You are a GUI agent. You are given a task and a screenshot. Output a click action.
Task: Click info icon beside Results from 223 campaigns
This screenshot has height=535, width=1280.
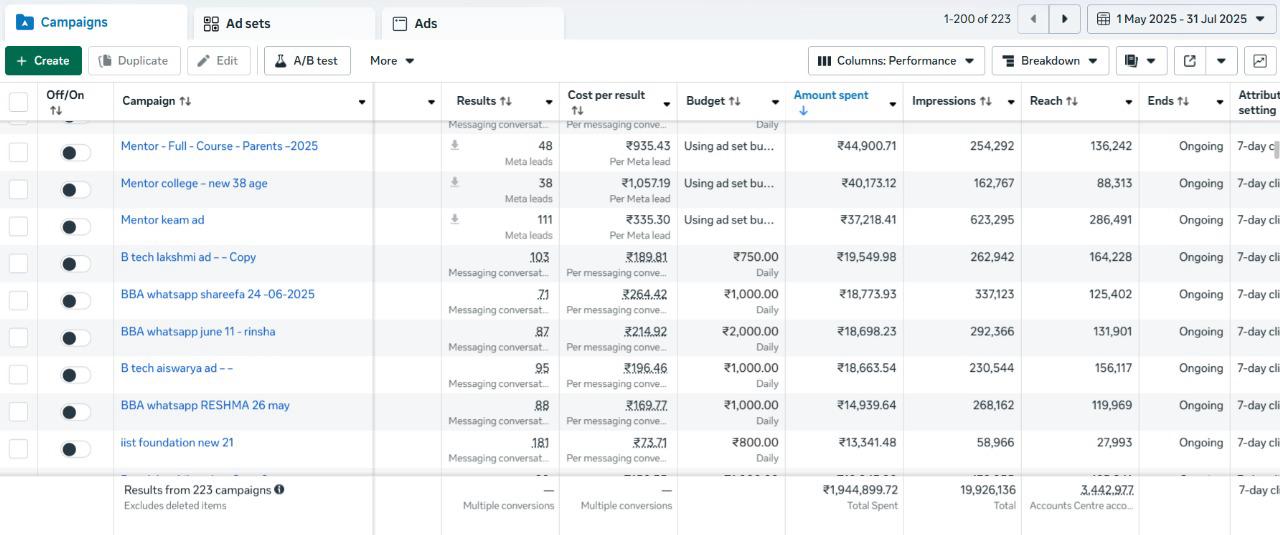(279, 490)
